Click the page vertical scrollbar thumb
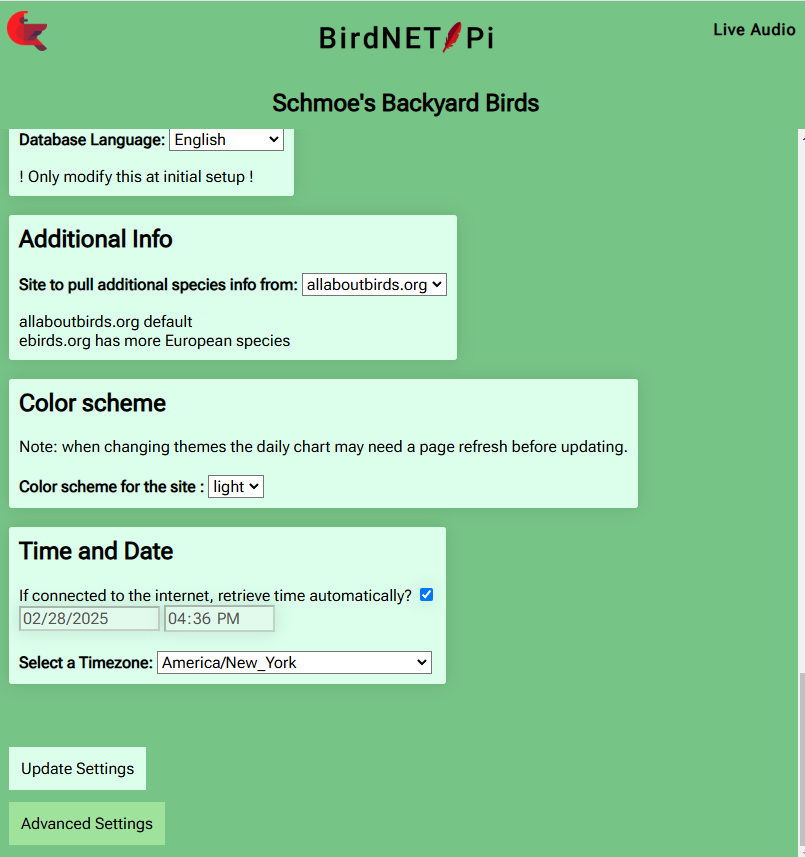This screenshot has width=805, height=857. [801, 760]
